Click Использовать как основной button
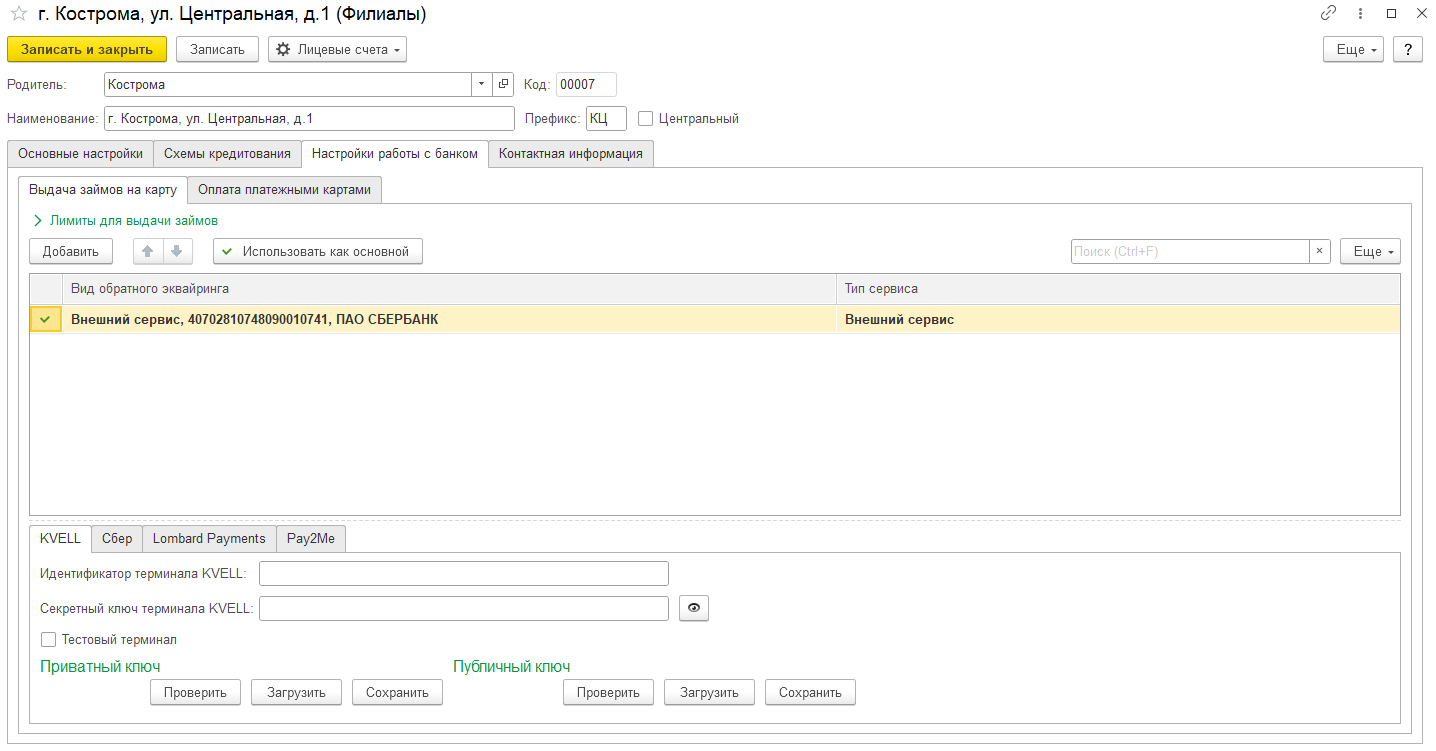This screenshot has height=751, width=1436. [318, 251]
